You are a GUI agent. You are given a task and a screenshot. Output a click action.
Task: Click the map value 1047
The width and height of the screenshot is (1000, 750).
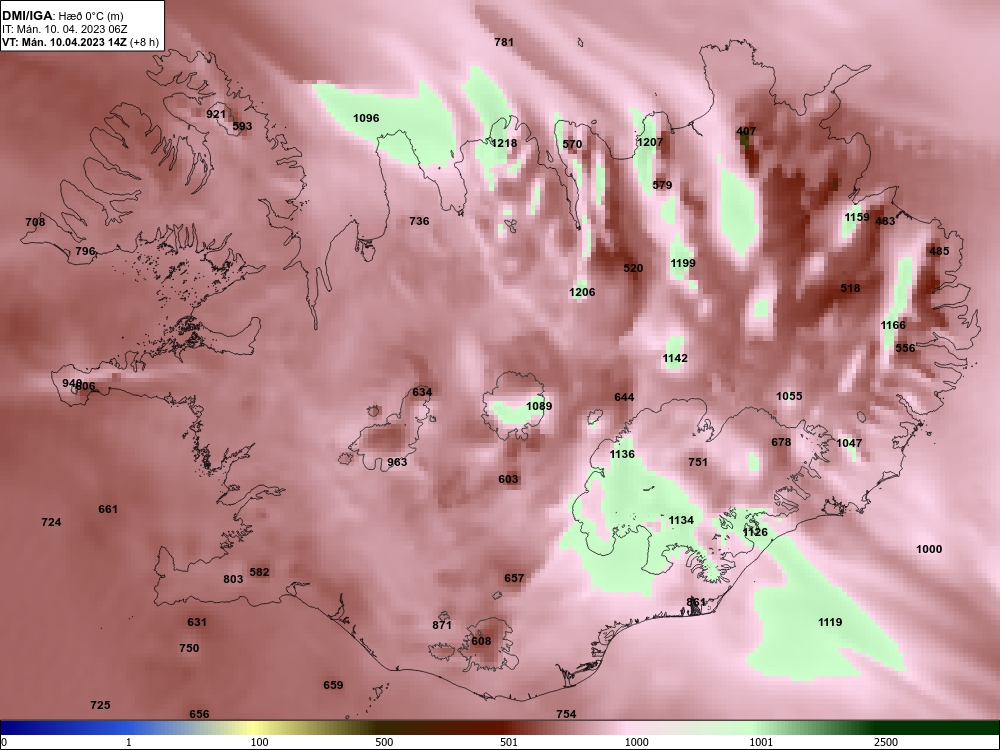click(x=849, y=443)
